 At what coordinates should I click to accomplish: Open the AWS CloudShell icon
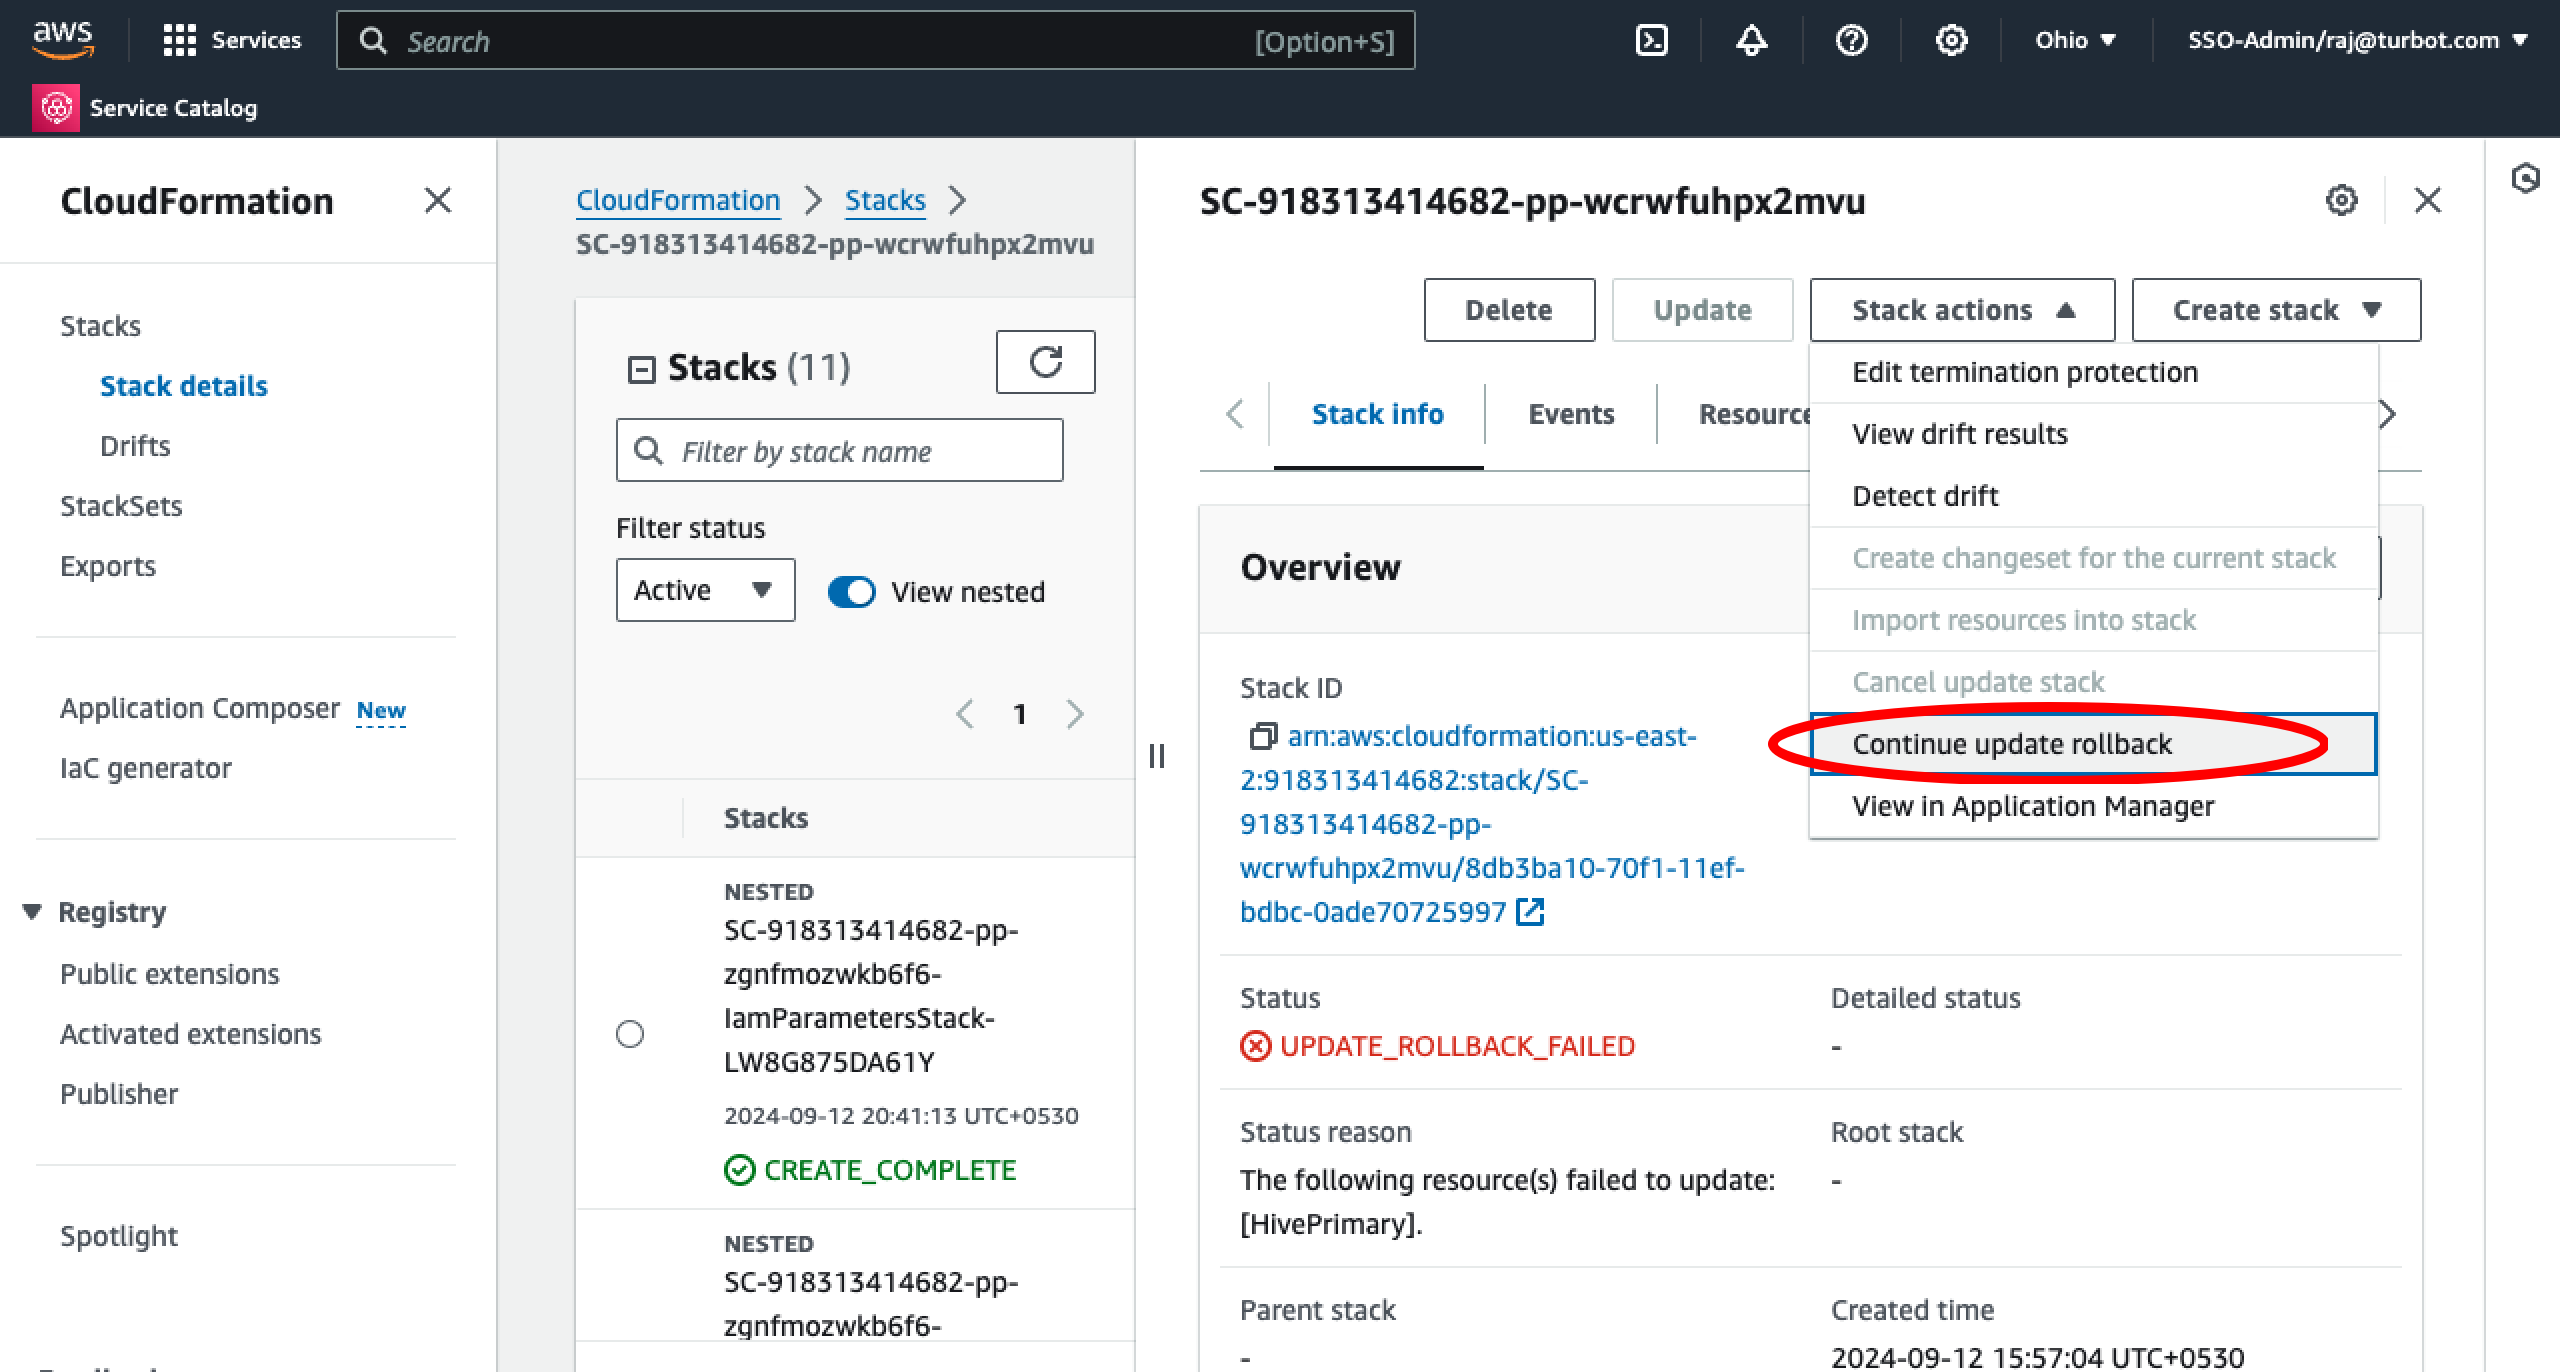click(x=1651, y=40)
